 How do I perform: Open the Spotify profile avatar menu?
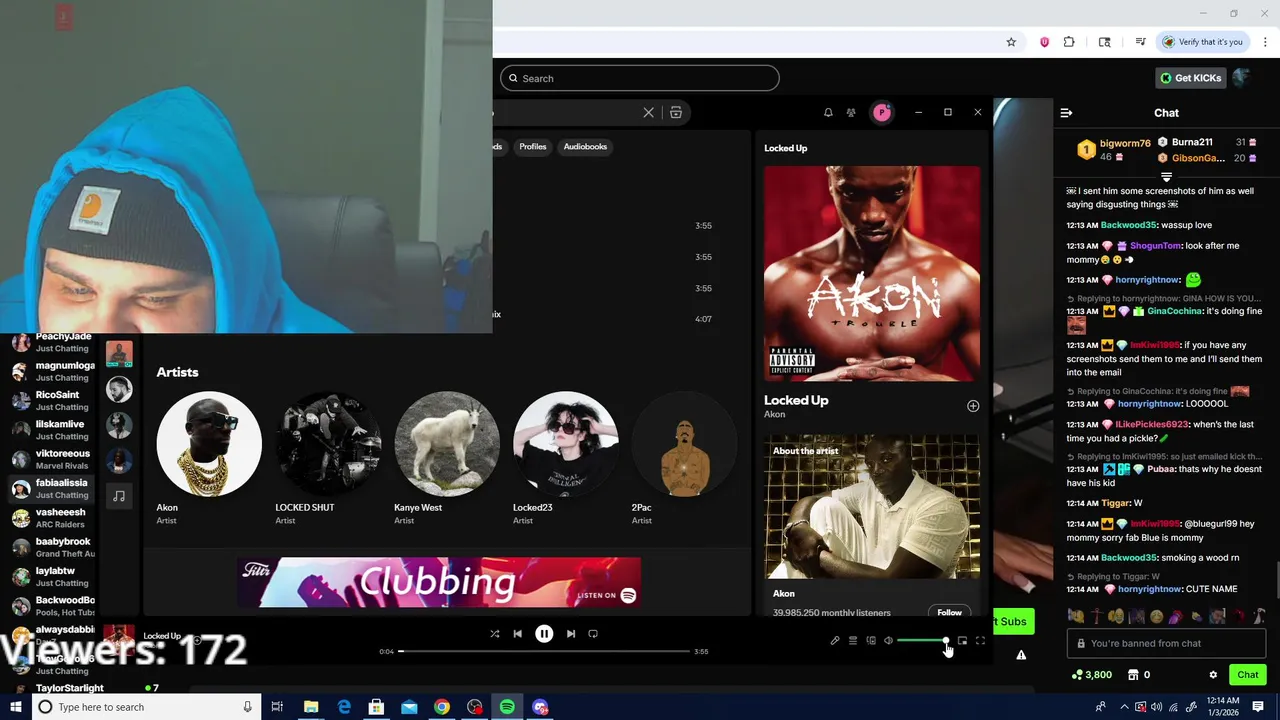(x=882, y=113)
